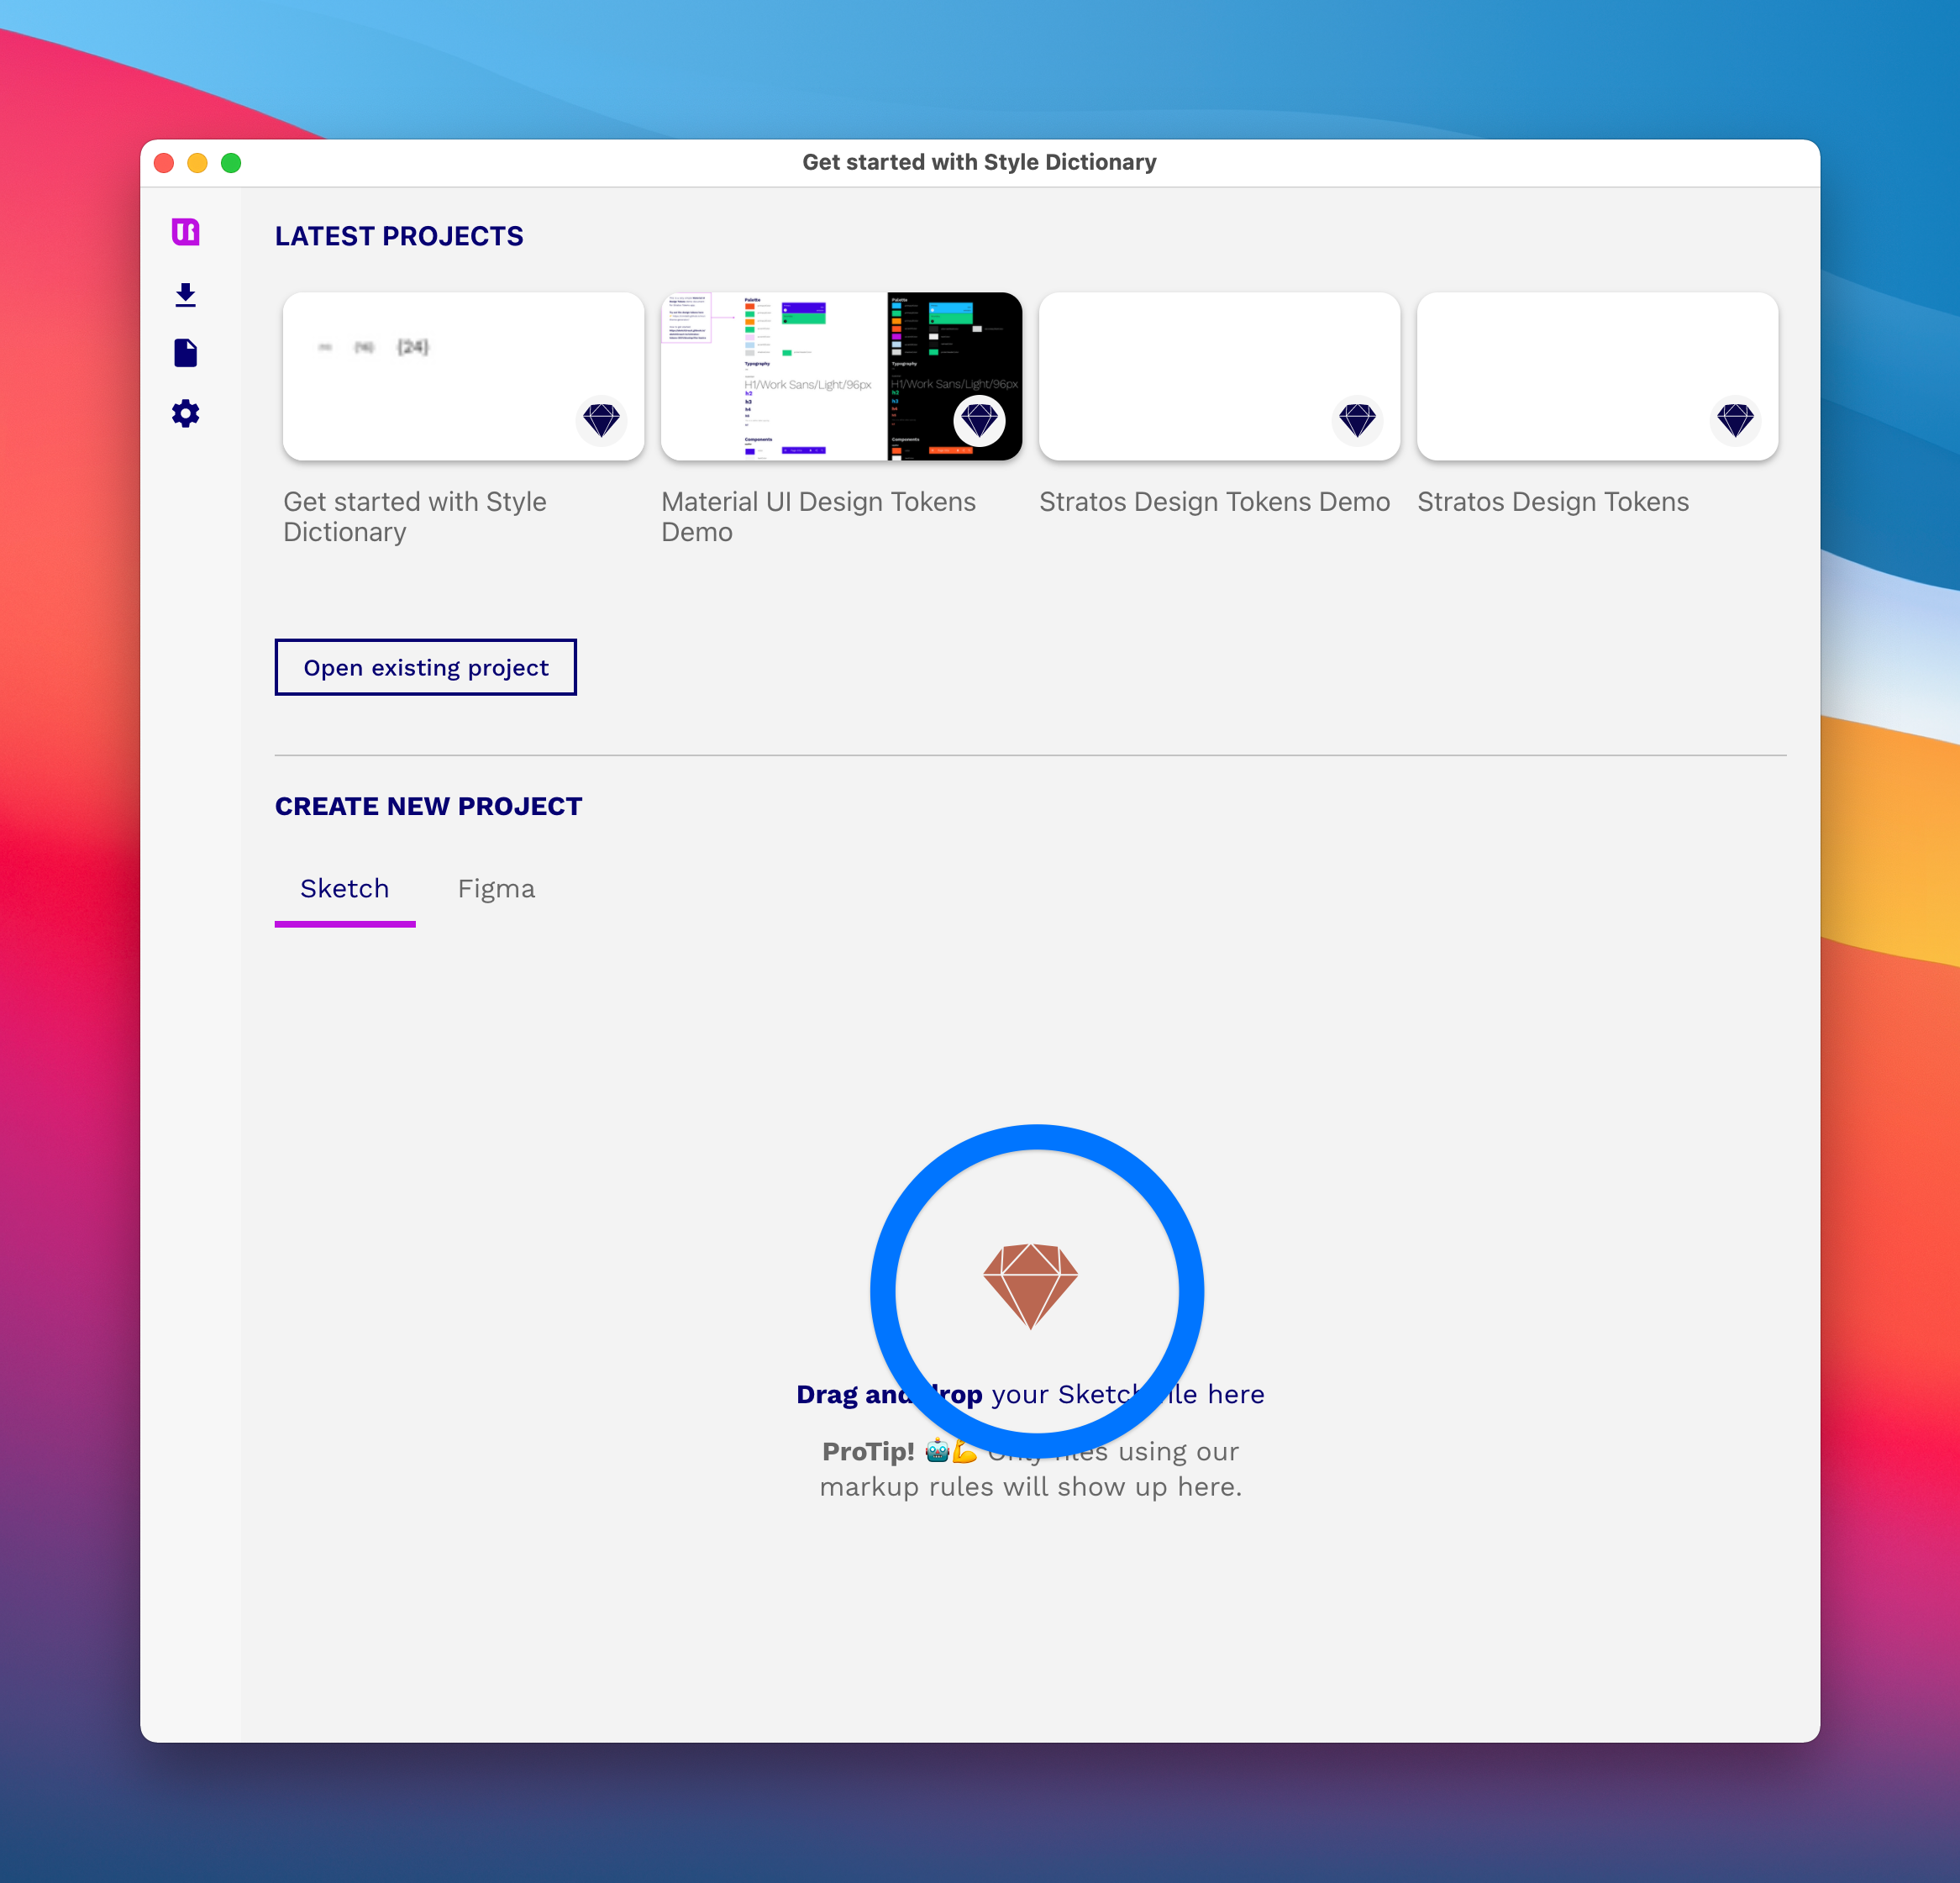The width and height of the screenshot is (1960, 1883).
Task: Click the orange Sketch diamond drop icon
Action: [x=1030, y=1286]
